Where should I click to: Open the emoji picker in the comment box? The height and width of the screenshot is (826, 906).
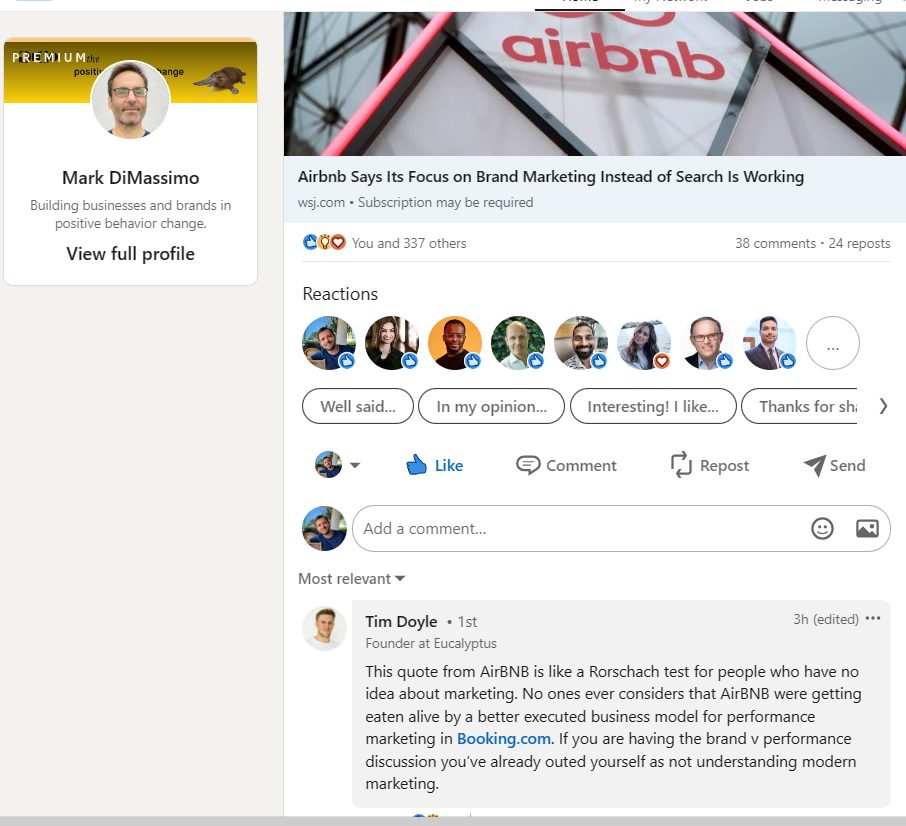point(822,528)
